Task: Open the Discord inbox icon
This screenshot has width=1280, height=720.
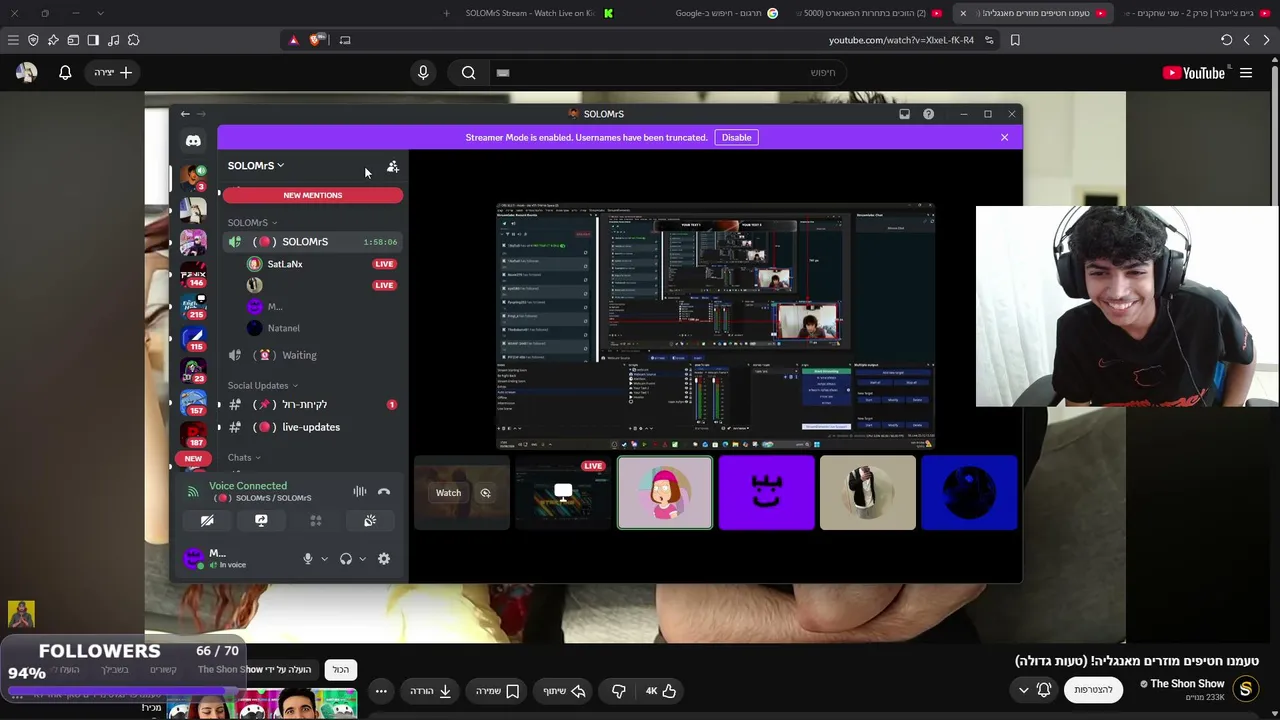Action: pyautogui.click(x=905, y=114)
